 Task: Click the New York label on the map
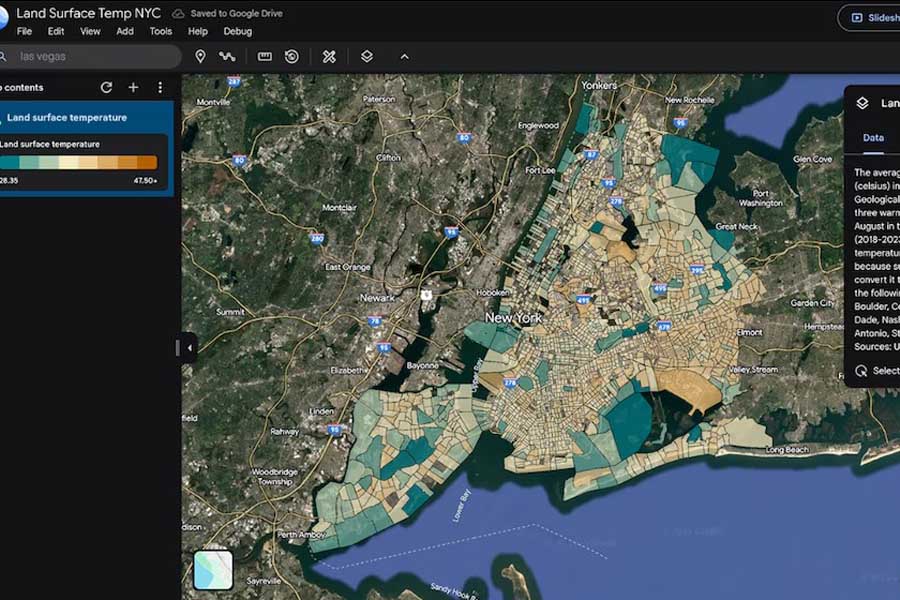[x=513, y=318]
